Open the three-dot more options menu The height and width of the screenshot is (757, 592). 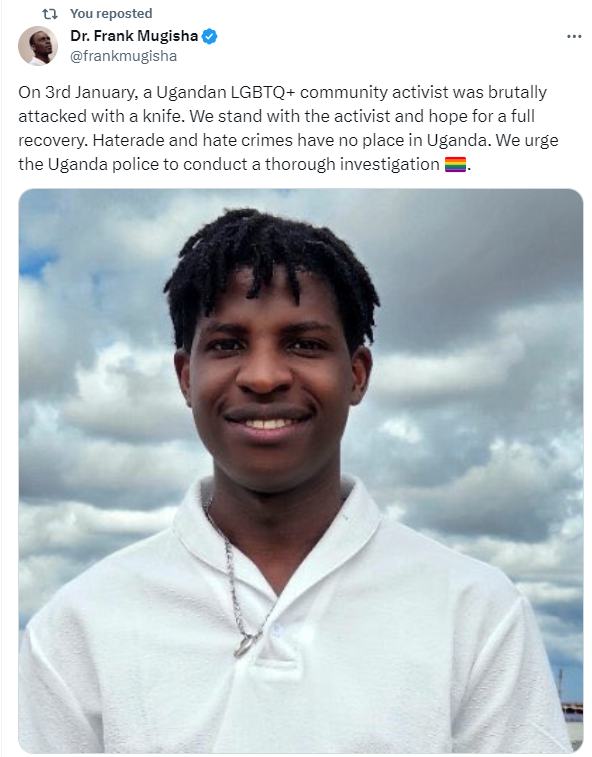[x=574, y=36]
